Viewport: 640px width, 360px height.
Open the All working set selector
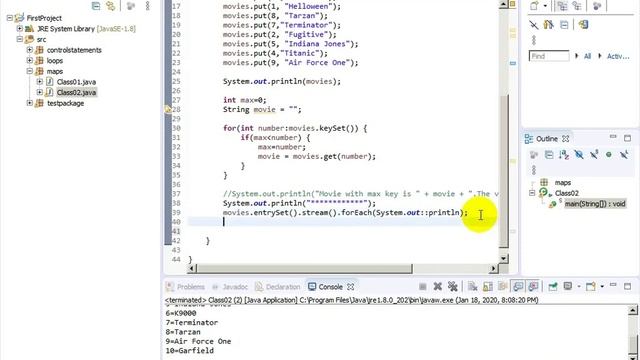point(587,56)
